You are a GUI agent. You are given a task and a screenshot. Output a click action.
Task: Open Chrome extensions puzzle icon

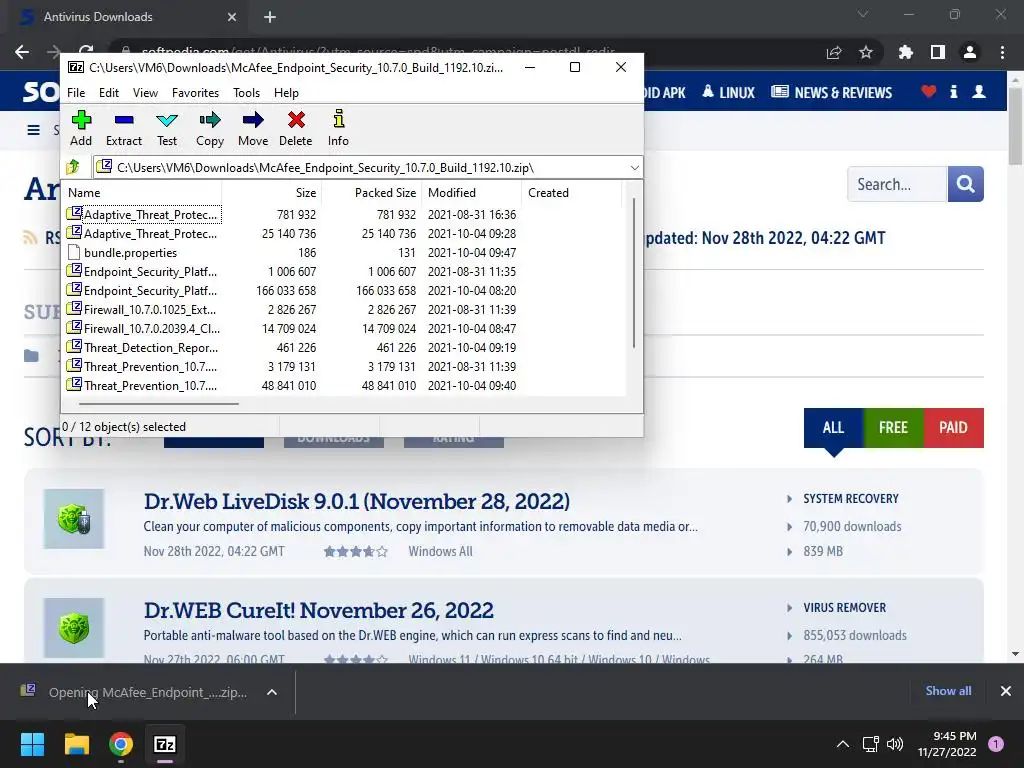pos(906,52)
